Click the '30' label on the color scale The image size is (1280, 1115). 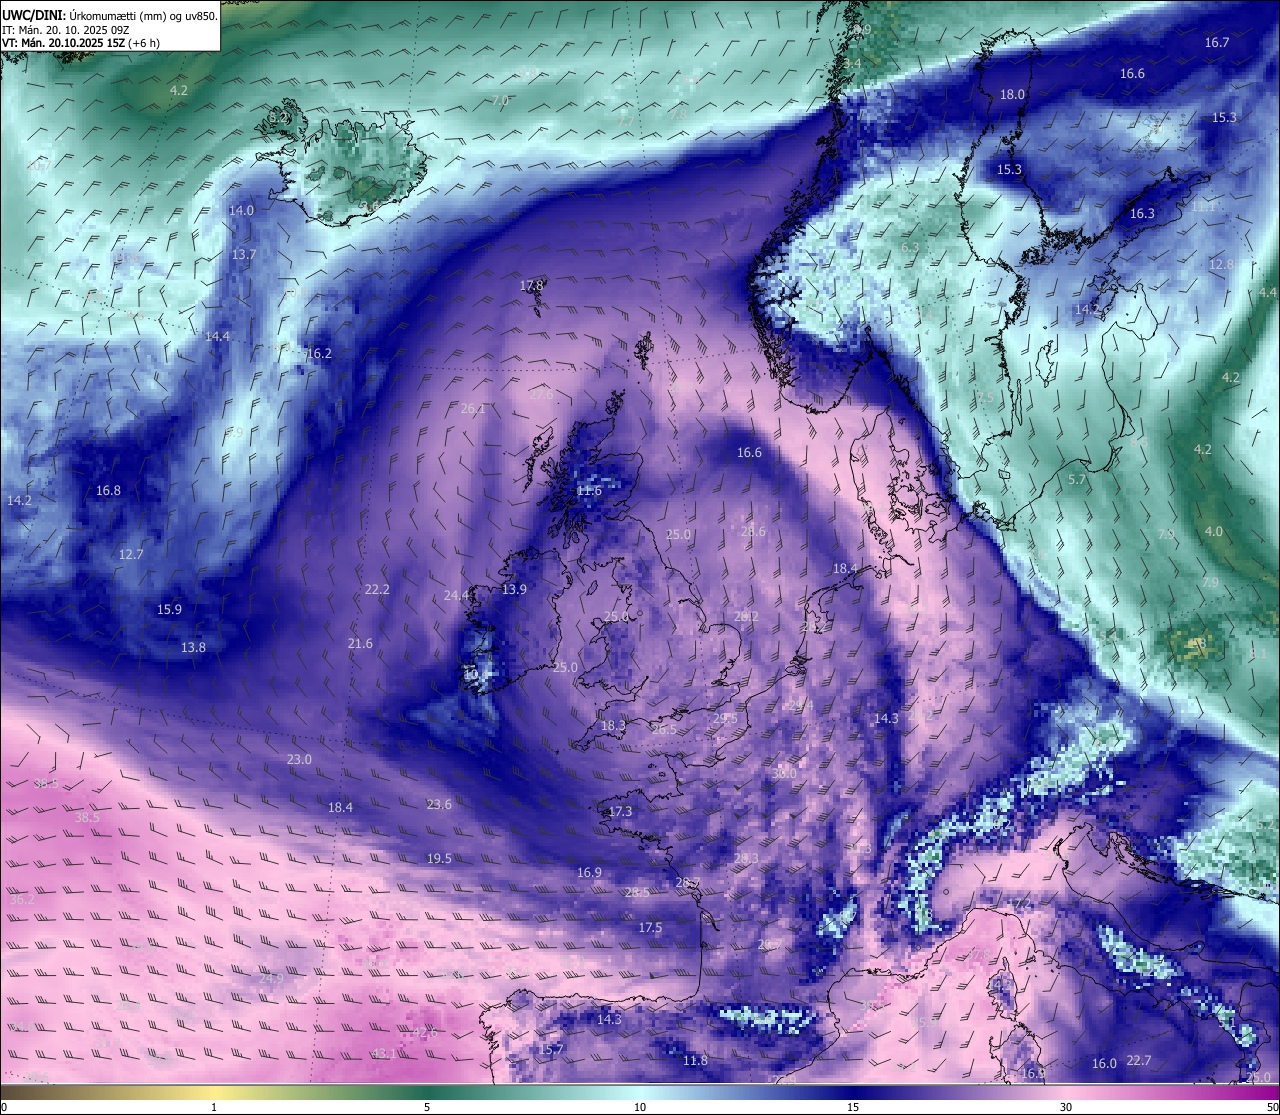(x=1066, y=1107)
